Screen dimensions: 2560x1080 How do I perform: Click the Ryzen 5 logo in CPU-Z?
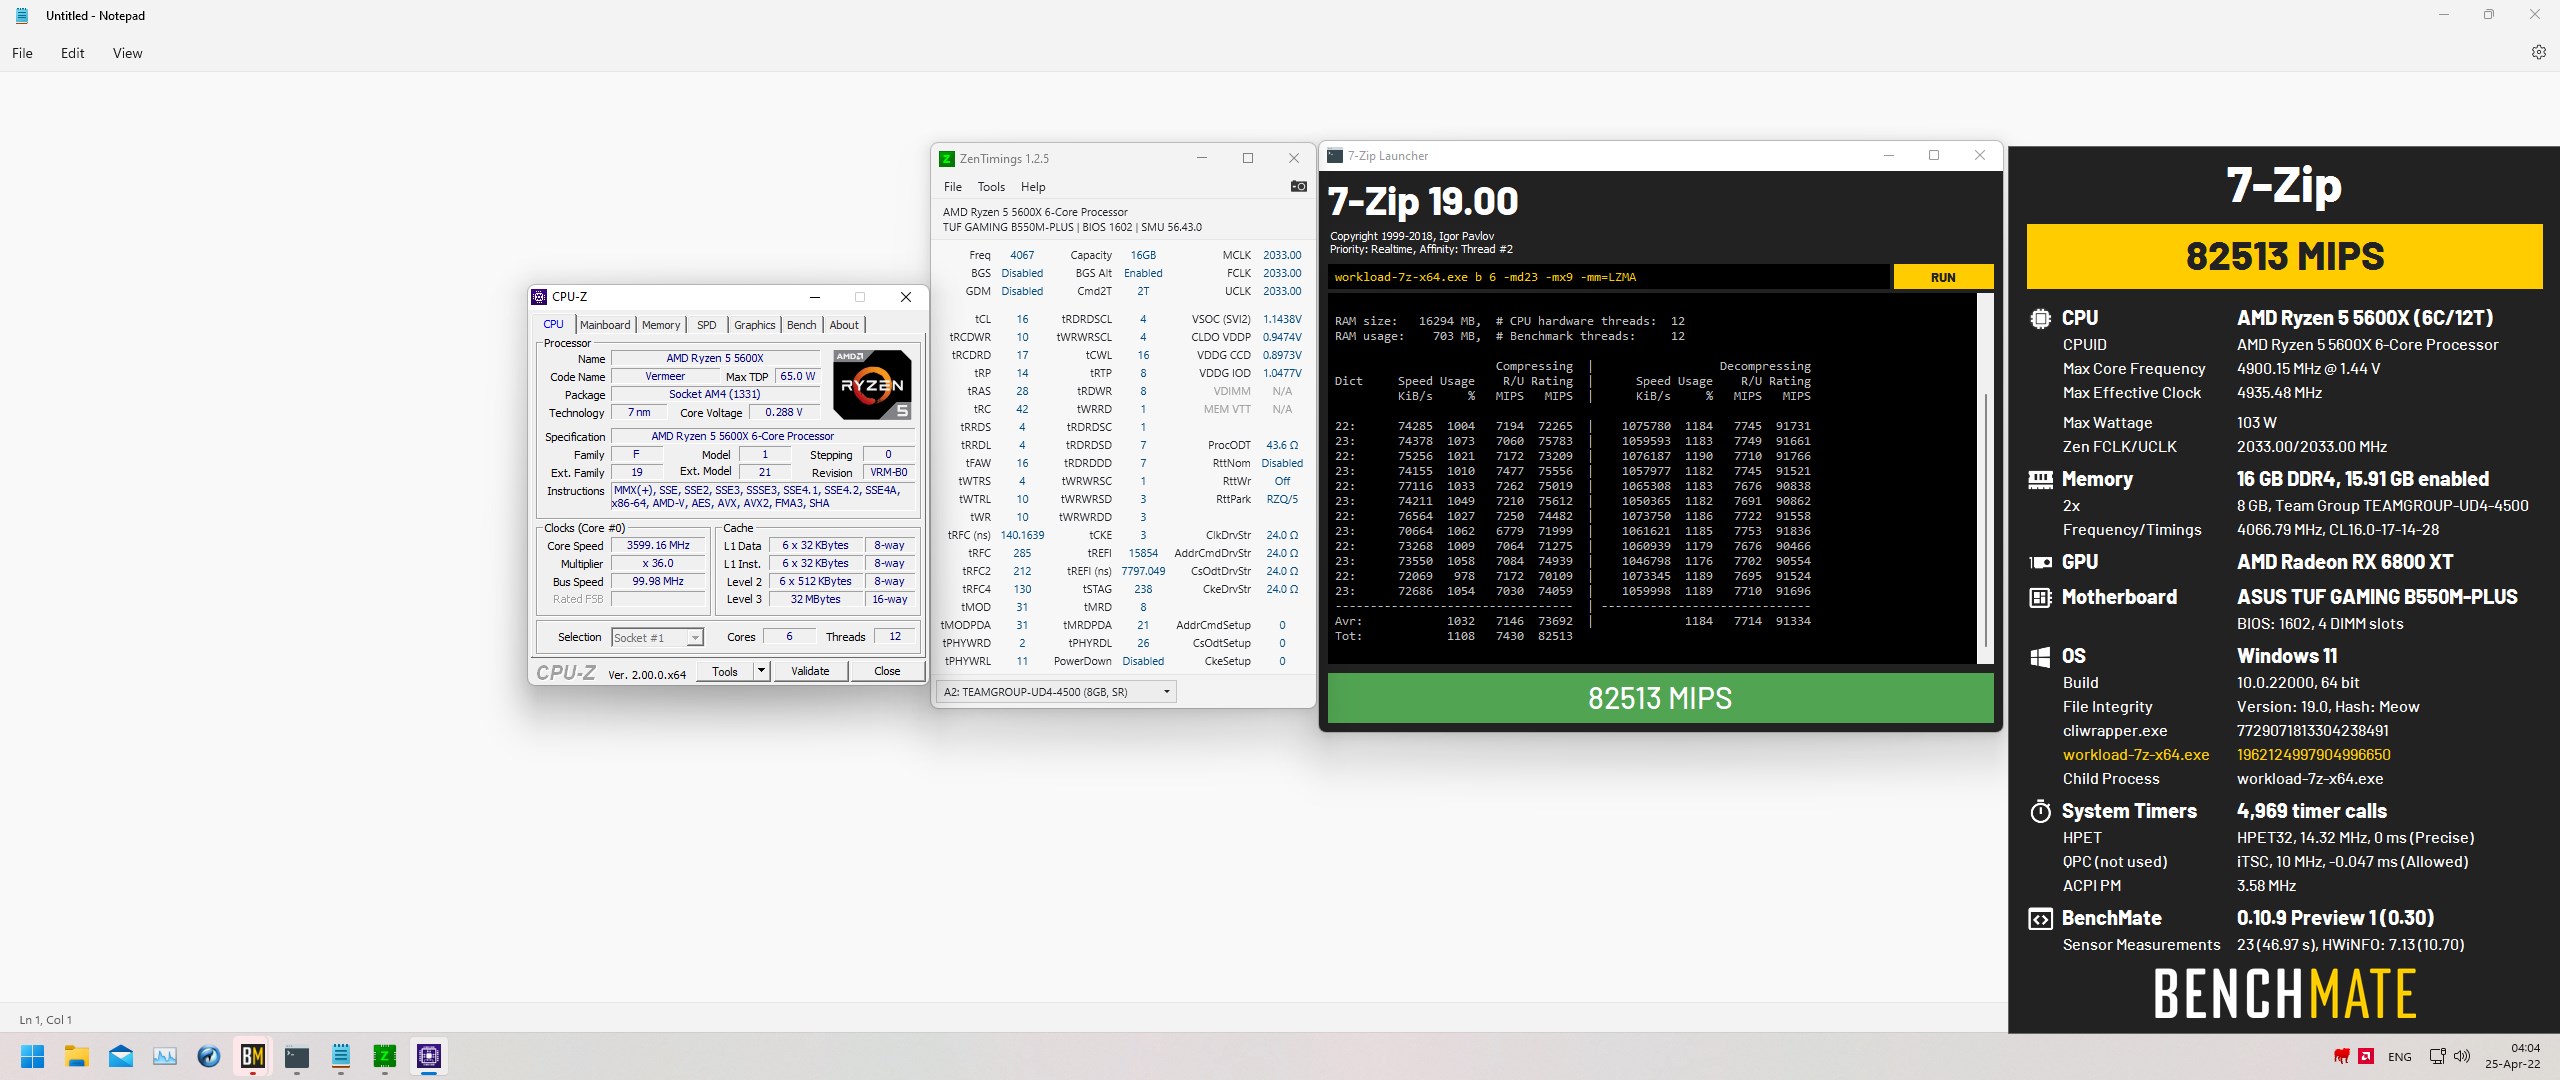(x=872, y=385)
